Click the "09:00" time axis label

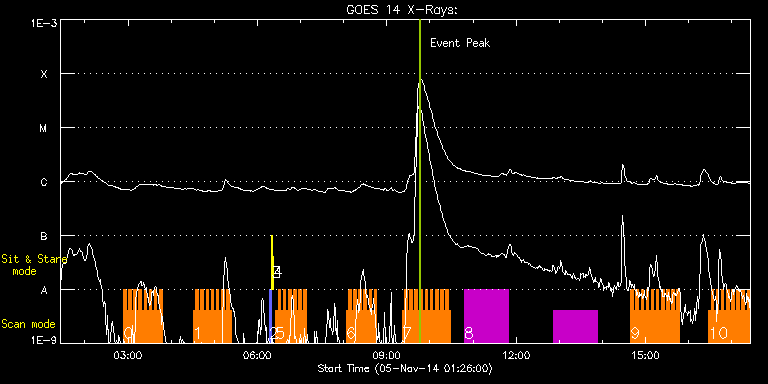point(387,355)
